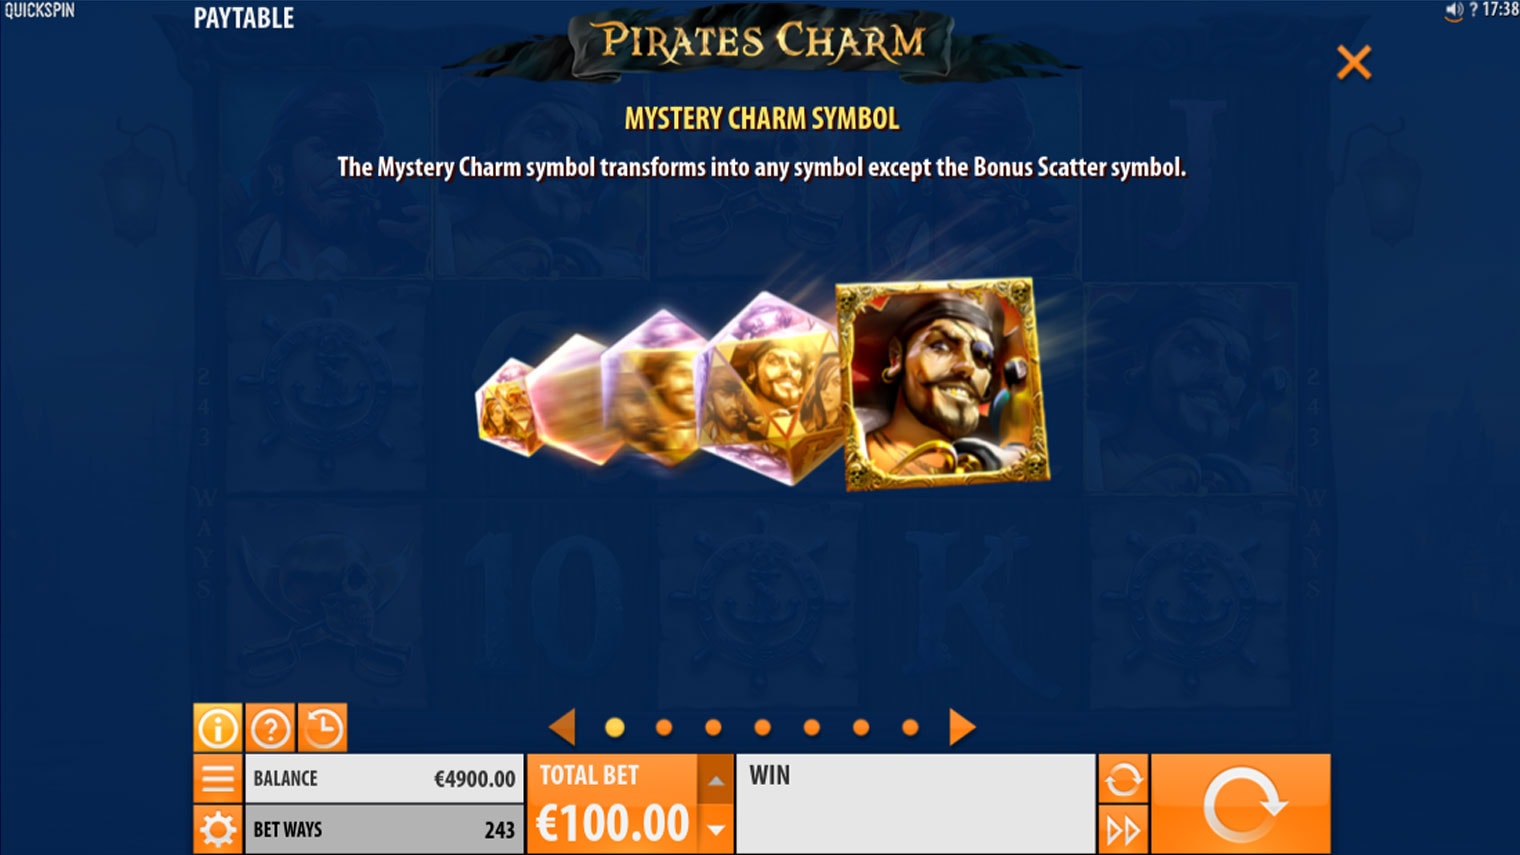The height and width of the screenshot is (855, 1520).
Task: Click the question mark near clock
Action: tap(1473, 10)
